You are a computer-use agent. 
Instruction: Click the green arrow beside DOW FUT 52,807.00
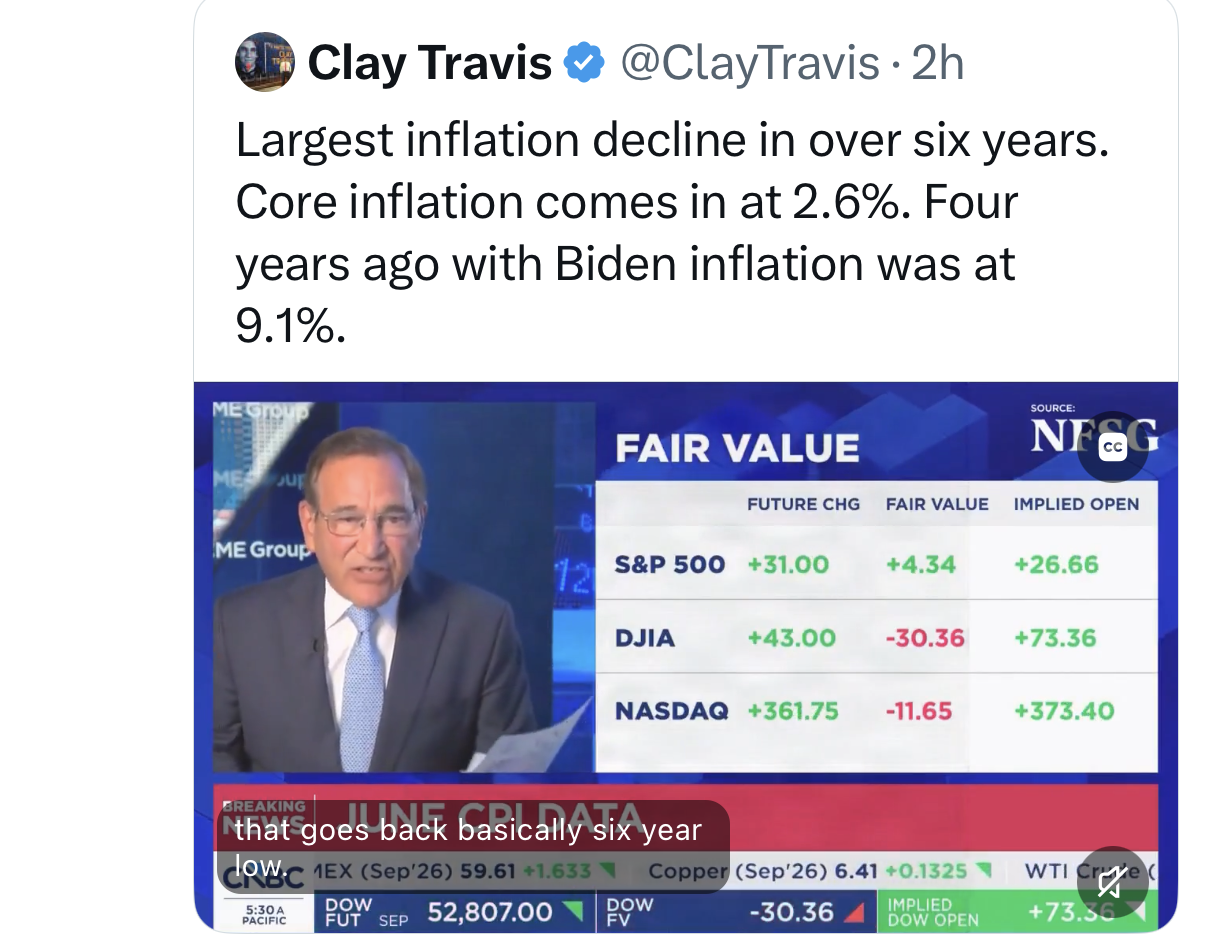(573, 912)
